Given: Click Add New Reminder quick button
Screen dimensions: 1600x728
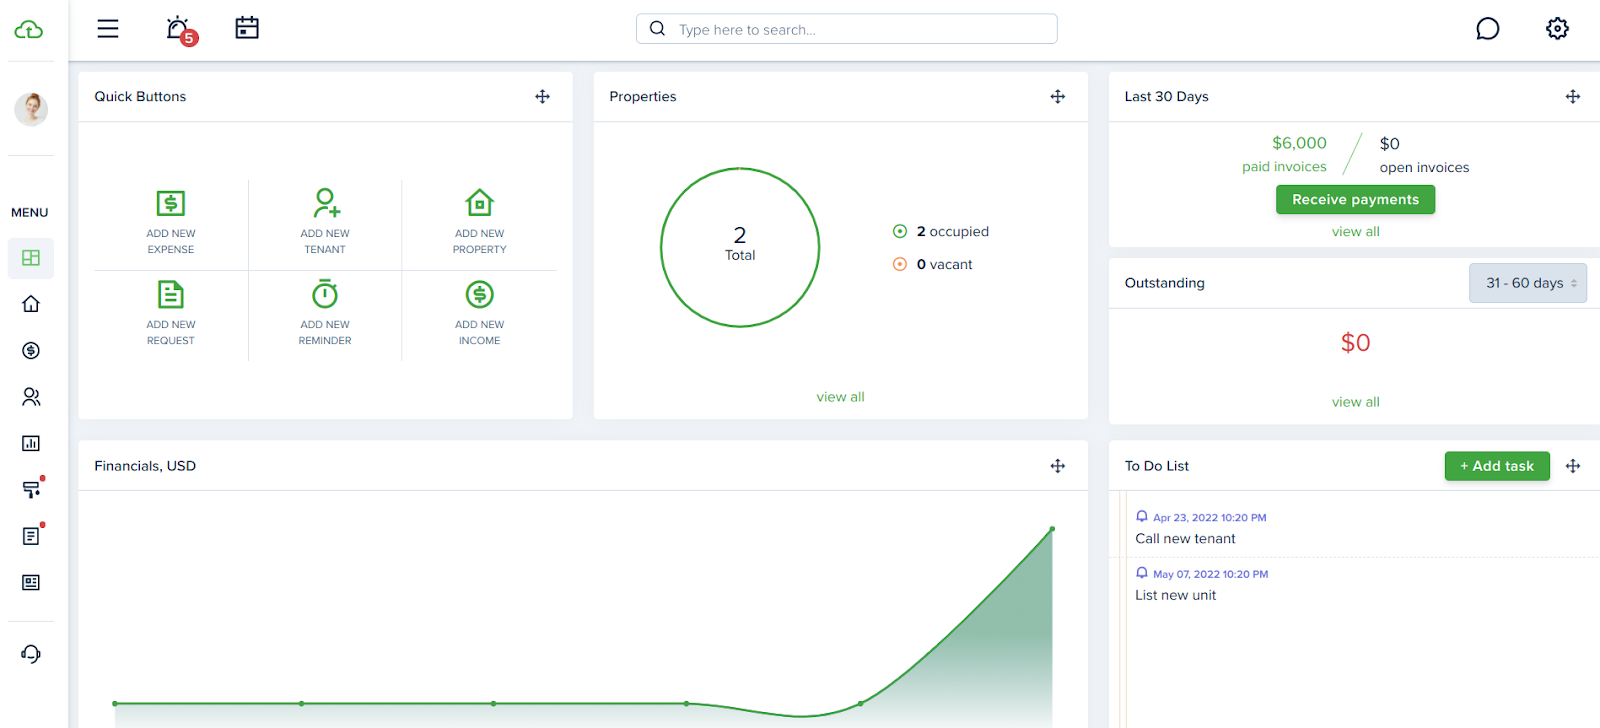Looking at the screenshot, I should (325, 313).
